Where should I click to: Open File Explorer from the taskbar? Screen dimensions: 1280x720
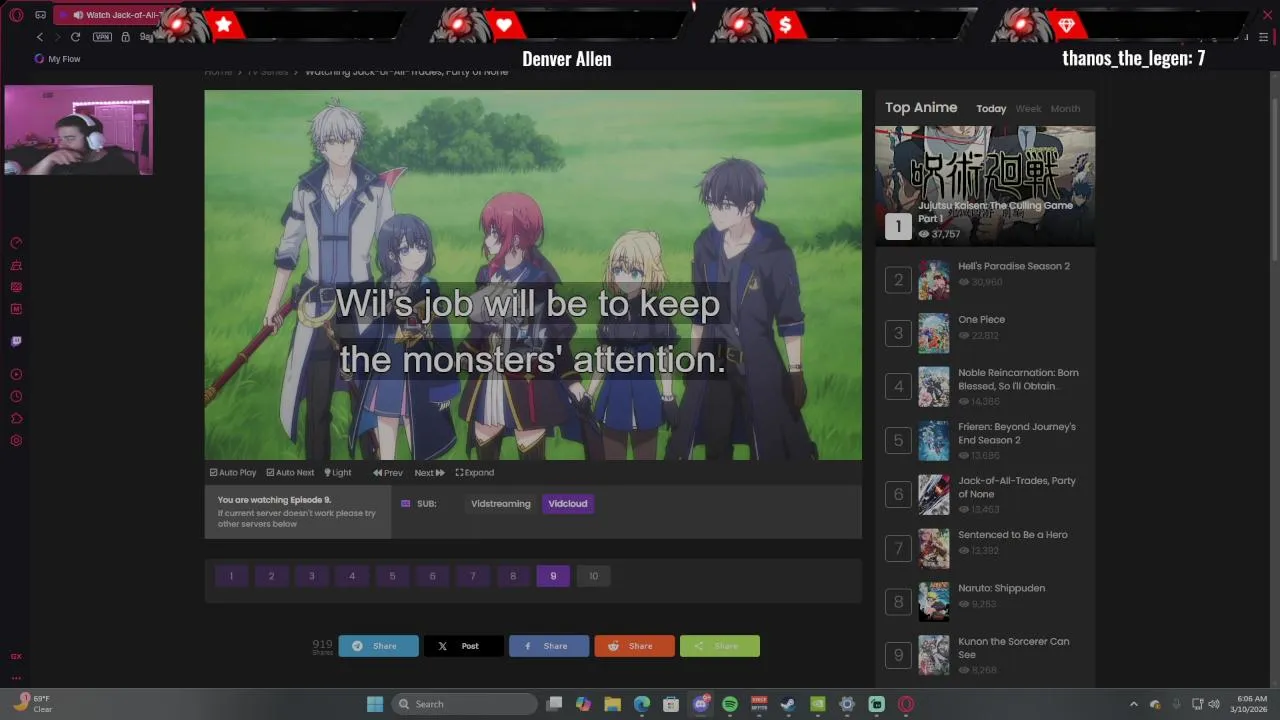pos(613,704)
